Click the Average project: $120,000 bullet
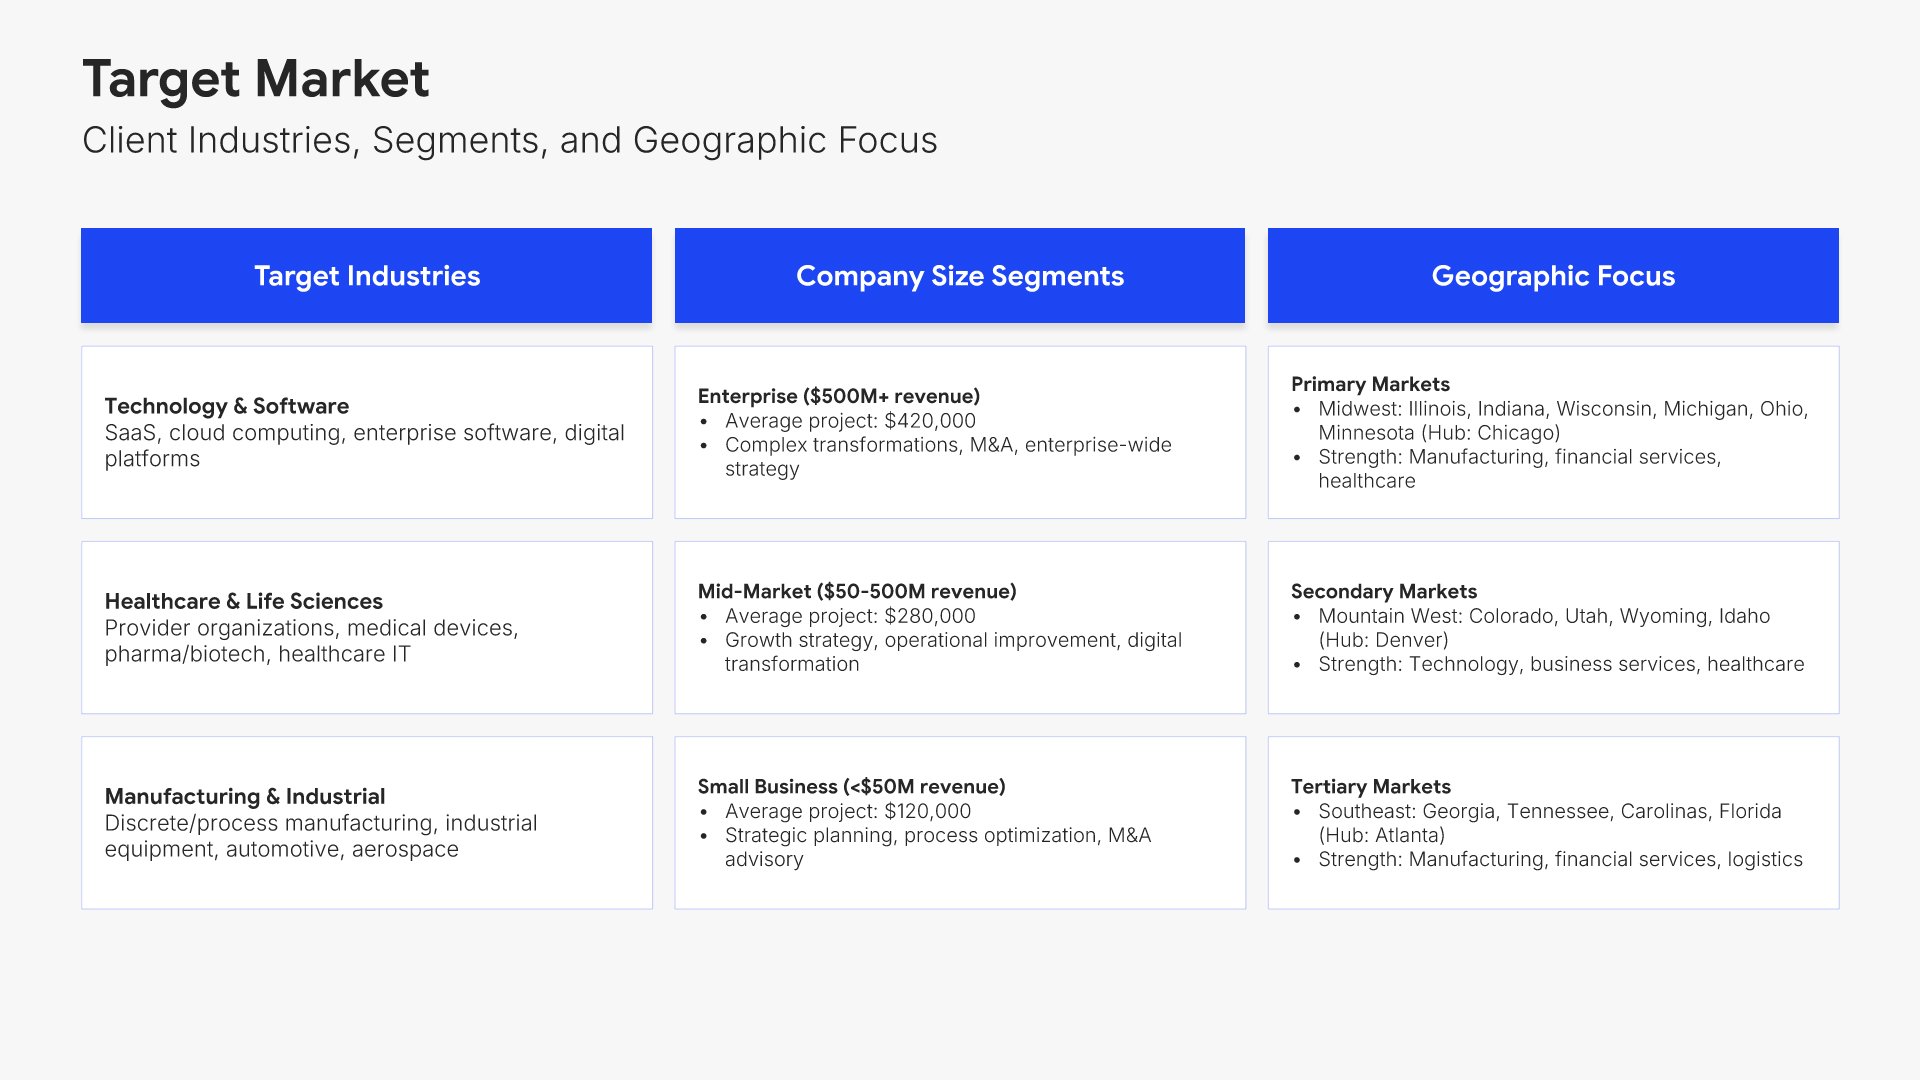The image size is (1920, 1080). (848, 811)
